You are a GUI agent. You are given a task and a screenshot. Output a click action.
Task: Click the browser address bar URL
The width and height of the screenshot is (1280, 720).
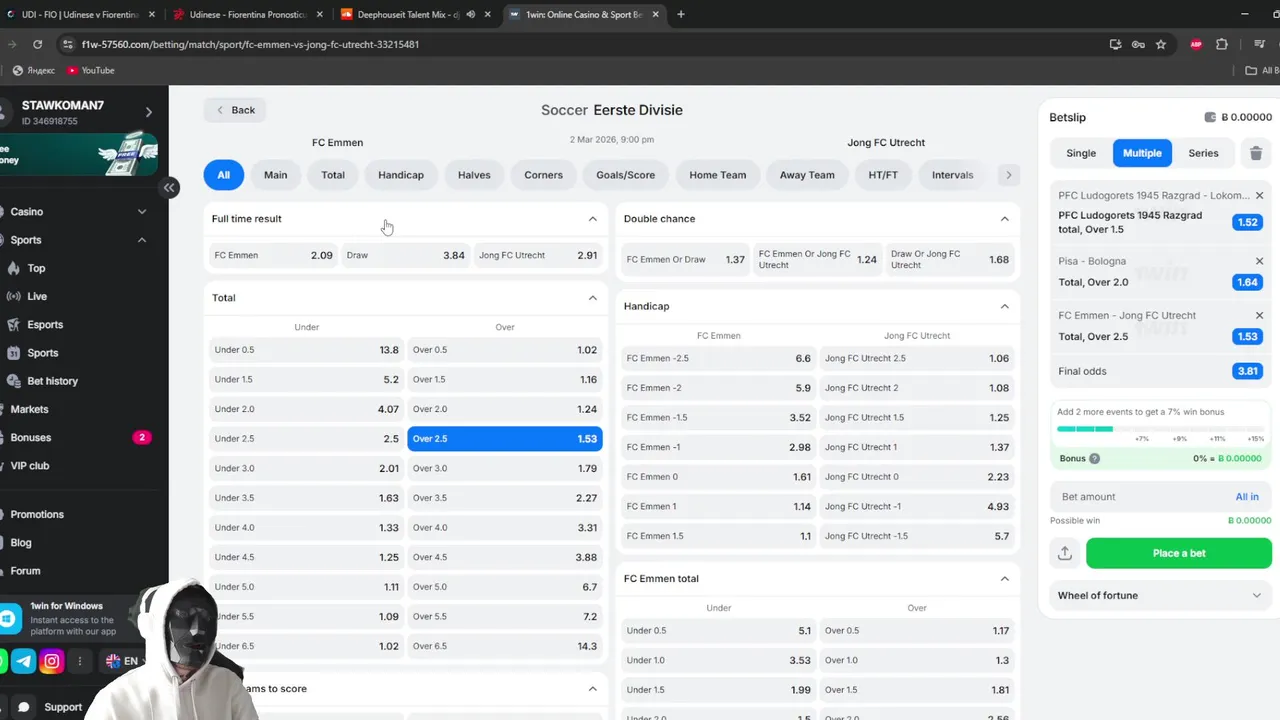coord(250,44)
